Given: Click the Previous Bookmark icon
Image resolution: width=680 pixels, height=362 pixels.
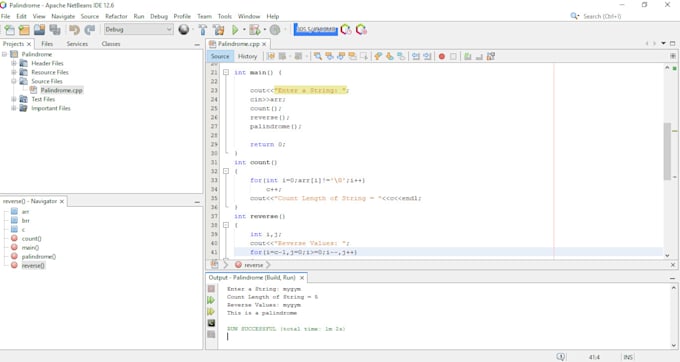Looking at the screenshot, I should pos(378,56).
